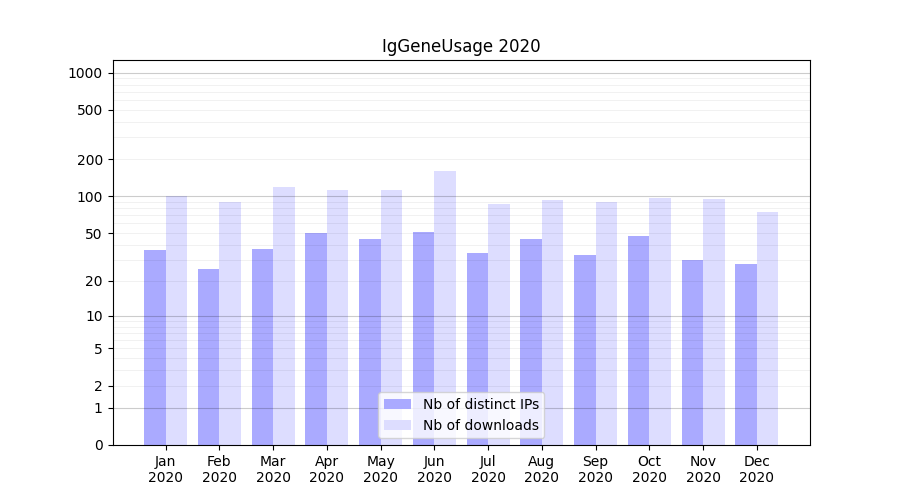Image resolution: width=900 pixels, height=500 pixels.
Task: Select the 0 tick on the y-axis
Action: click(98, 445)
